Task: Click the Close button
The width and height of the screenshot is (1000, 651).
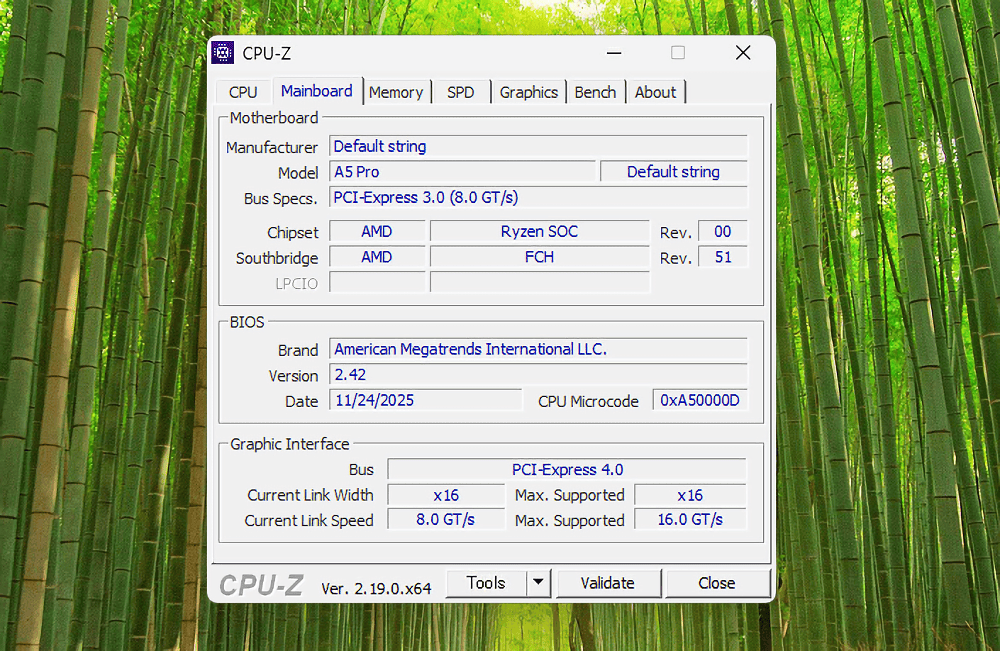Action: click(717, 582)
